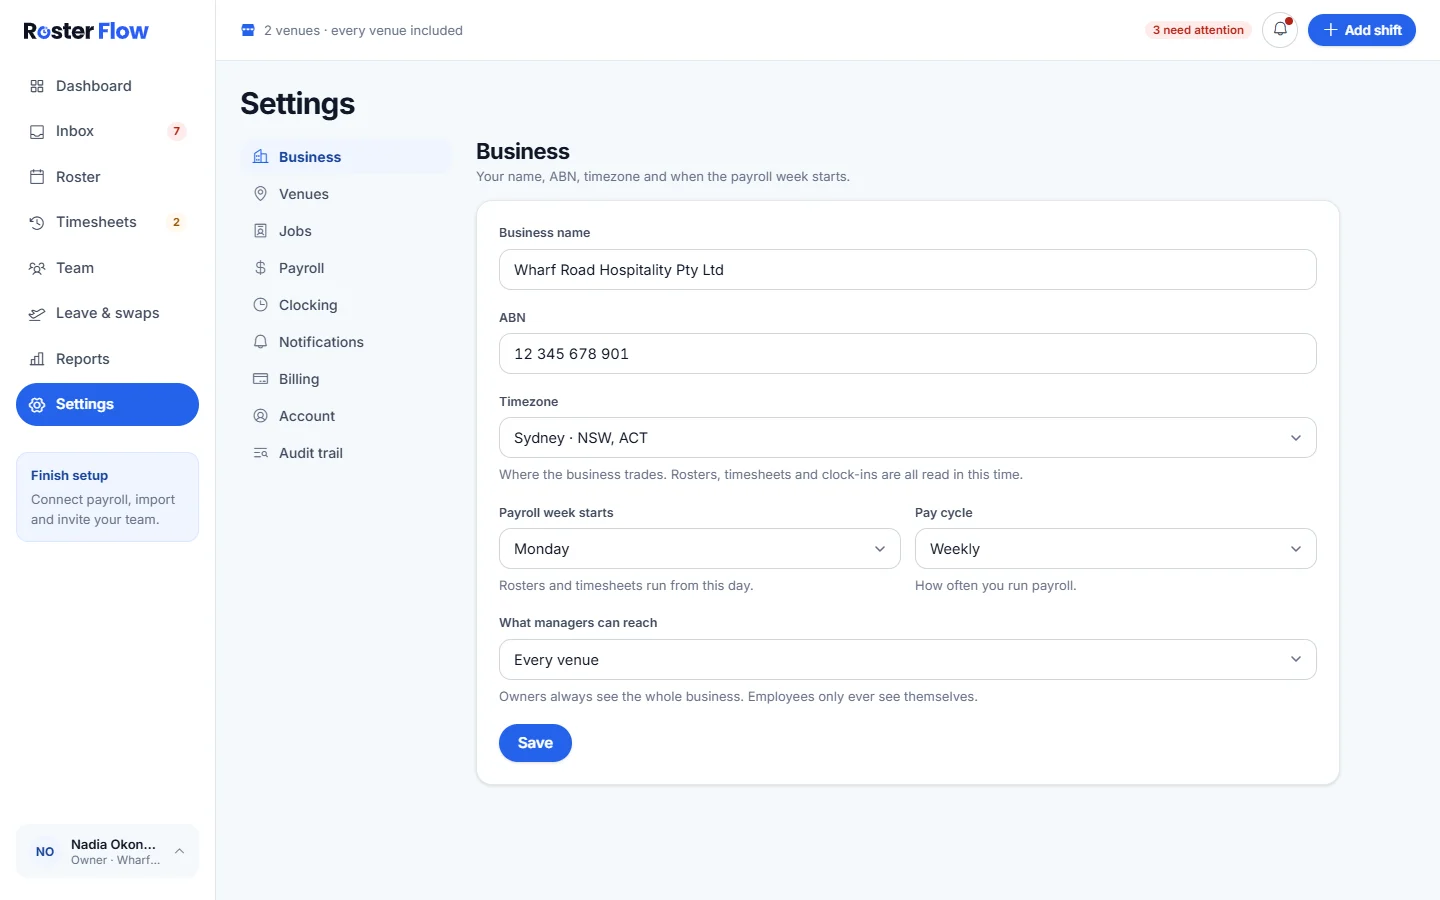Switch to the Business settings tab
The height and width of the screenshot is (900, 1440).
tap(346, 157)
